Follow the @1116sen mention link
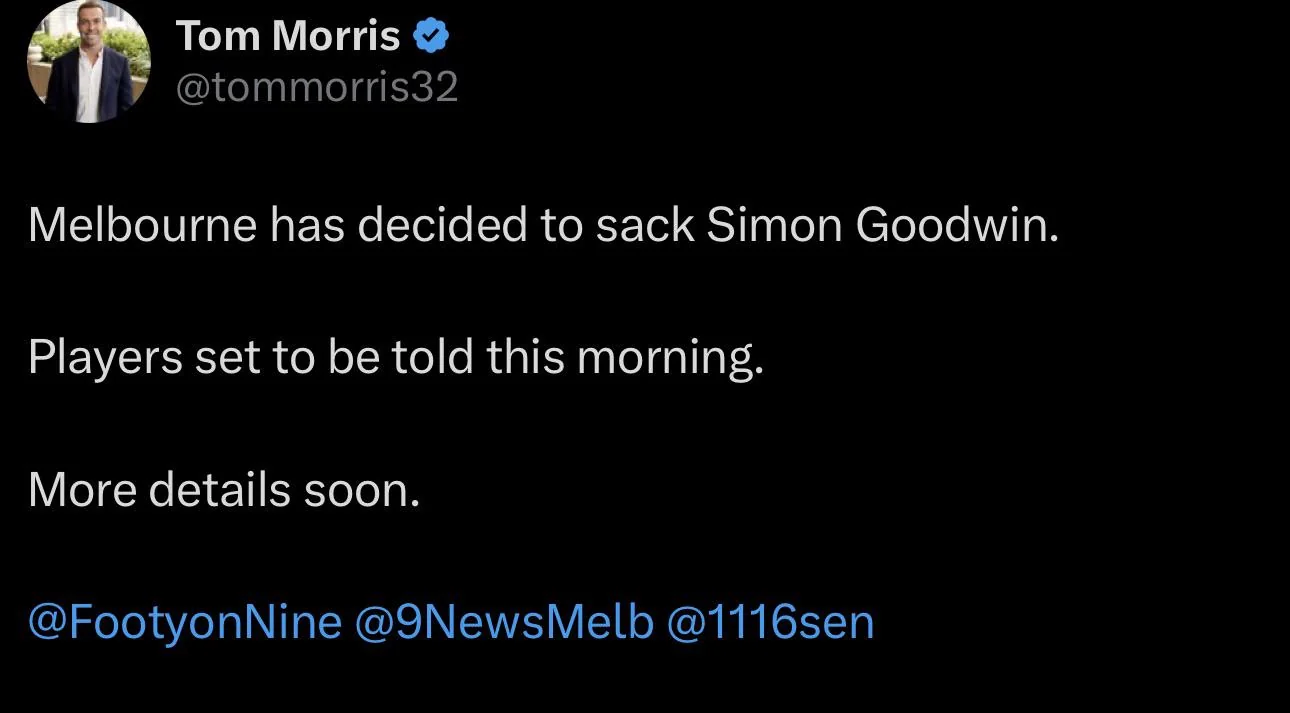This screenshot has width=1290, height=713. (770, 623)
